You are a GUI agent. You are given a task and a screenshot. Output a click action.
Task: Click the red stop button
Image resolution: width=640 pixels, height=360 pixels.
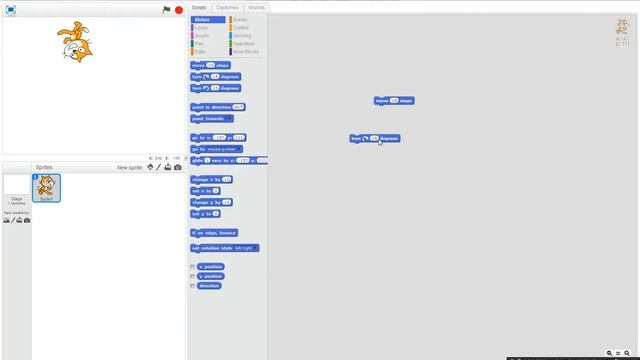coord(179,10)
